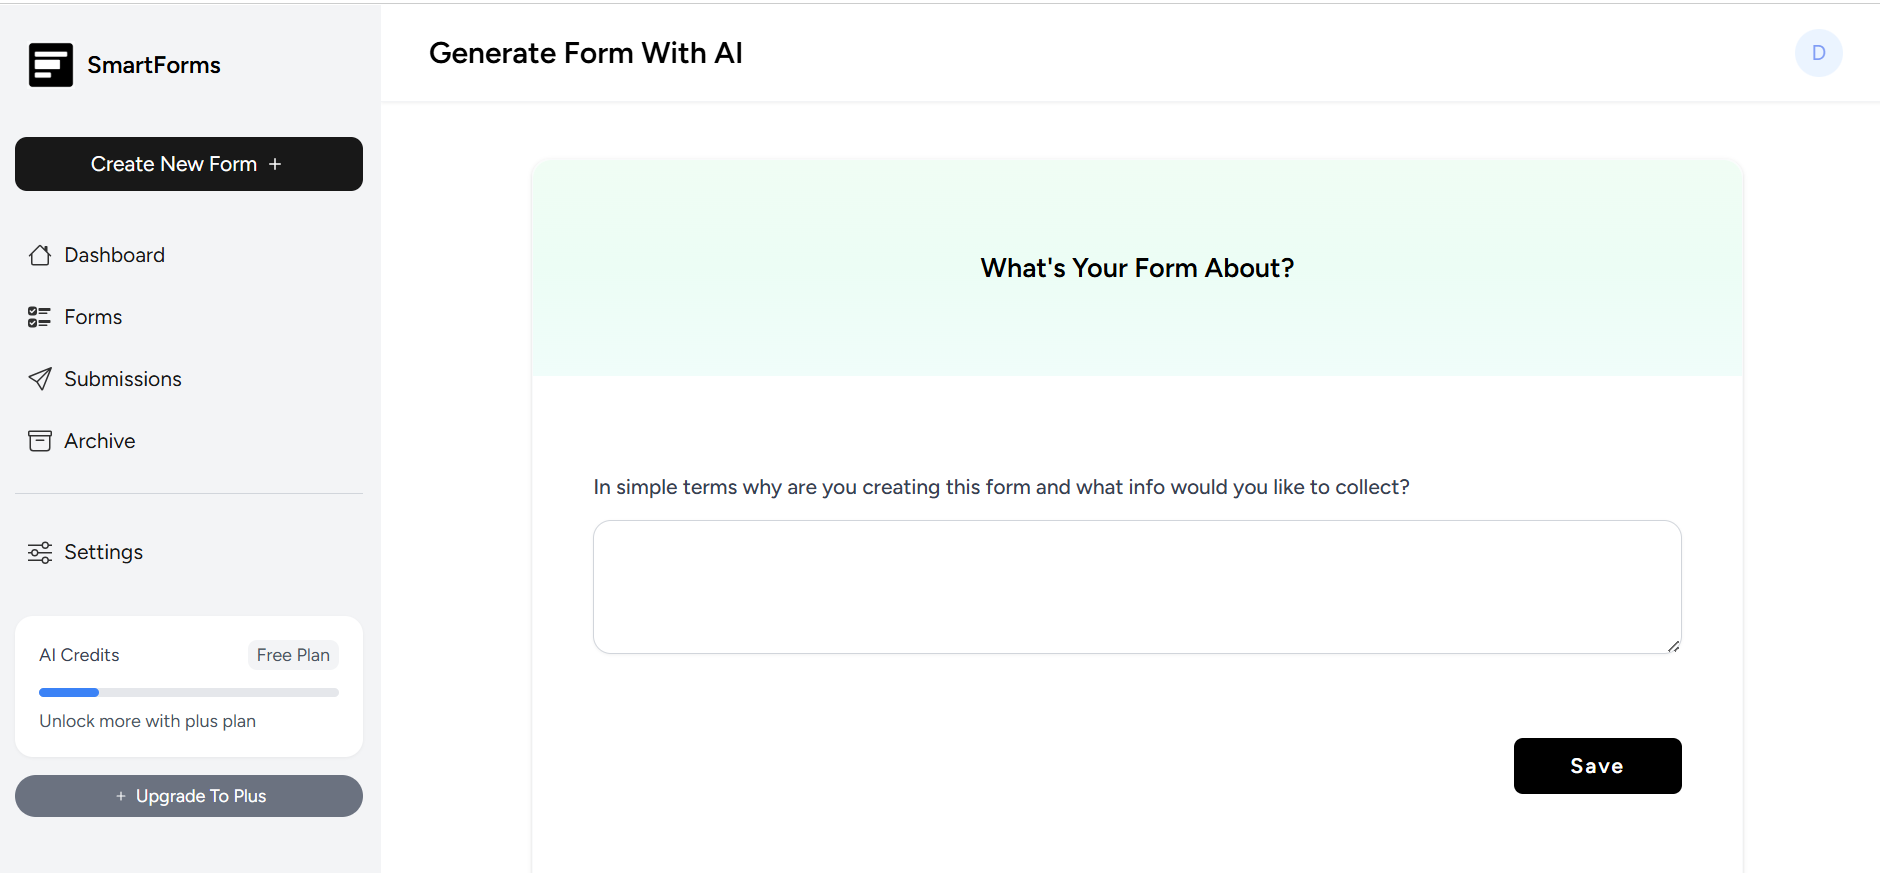
Task: Click inside the form description textarea
Action: coord(1136,587)
